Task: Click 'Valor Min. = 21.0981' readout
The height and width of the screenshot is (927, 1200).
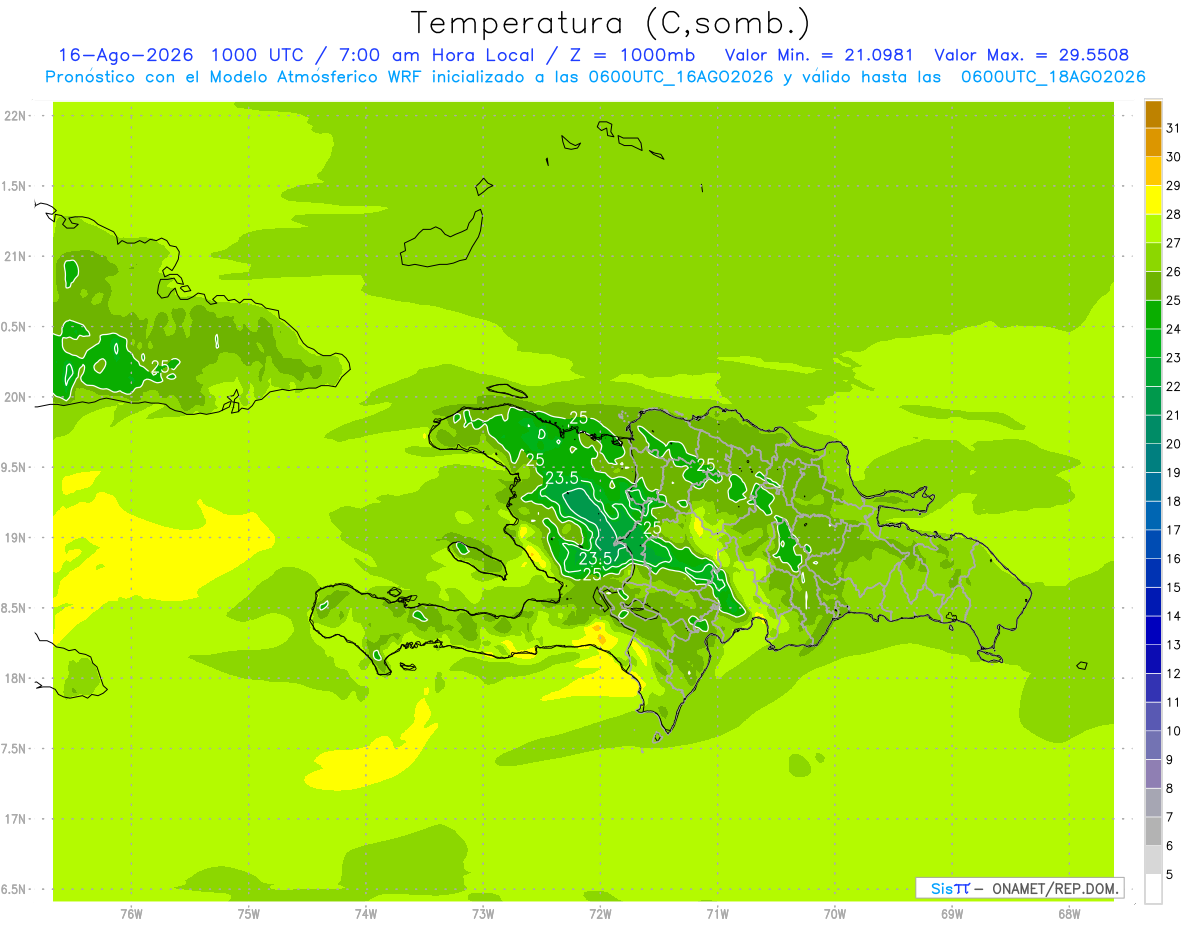Action: click(819, 55)
